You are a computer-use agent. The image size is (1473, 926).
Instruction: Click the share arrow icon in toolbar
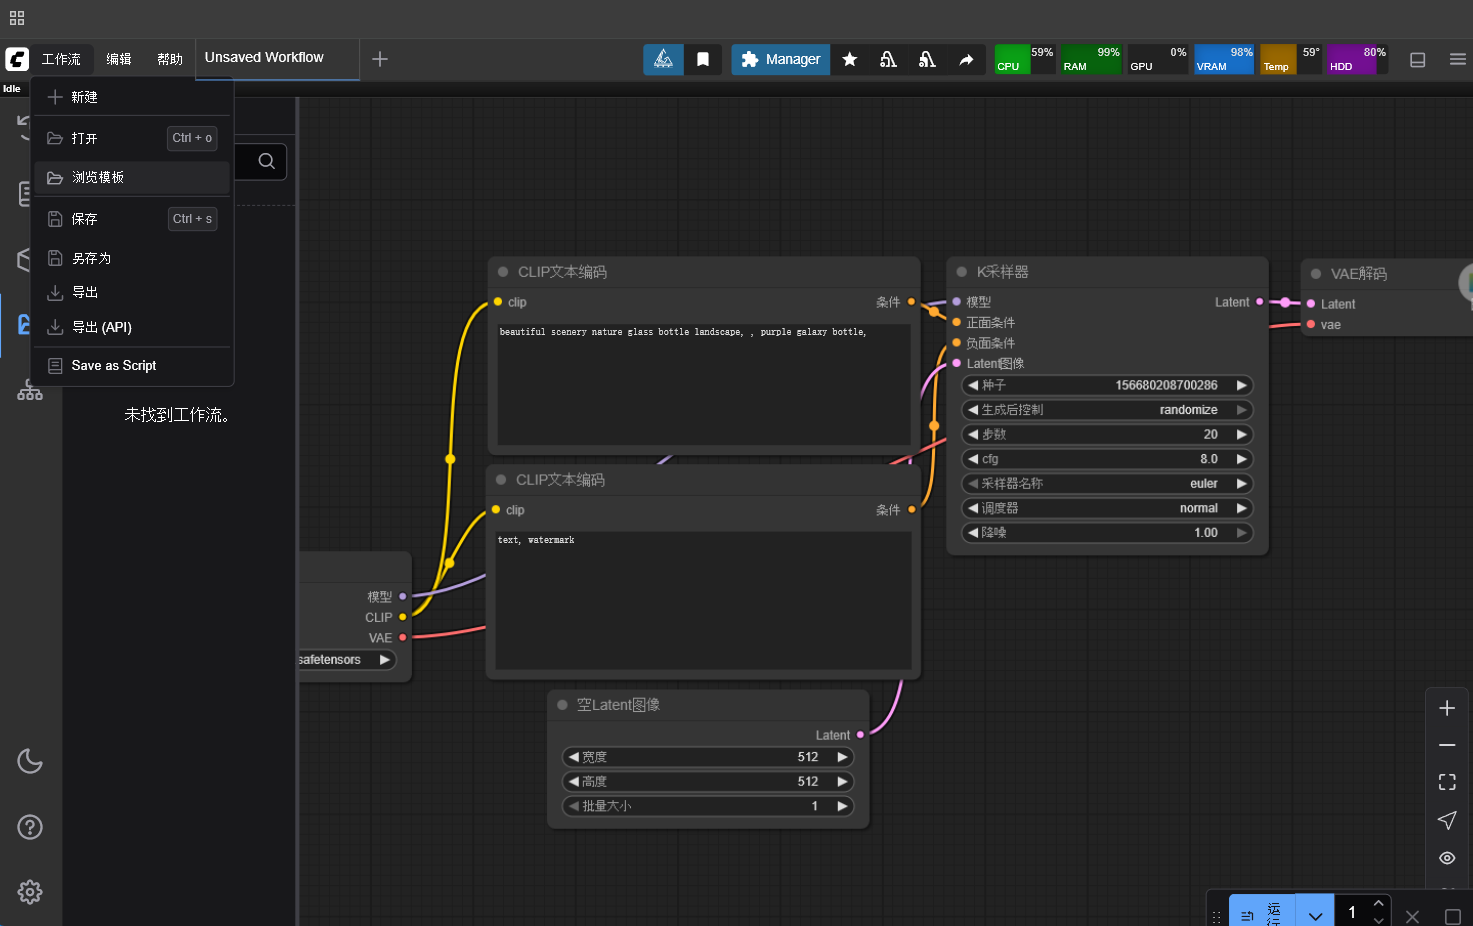(966, 59)
